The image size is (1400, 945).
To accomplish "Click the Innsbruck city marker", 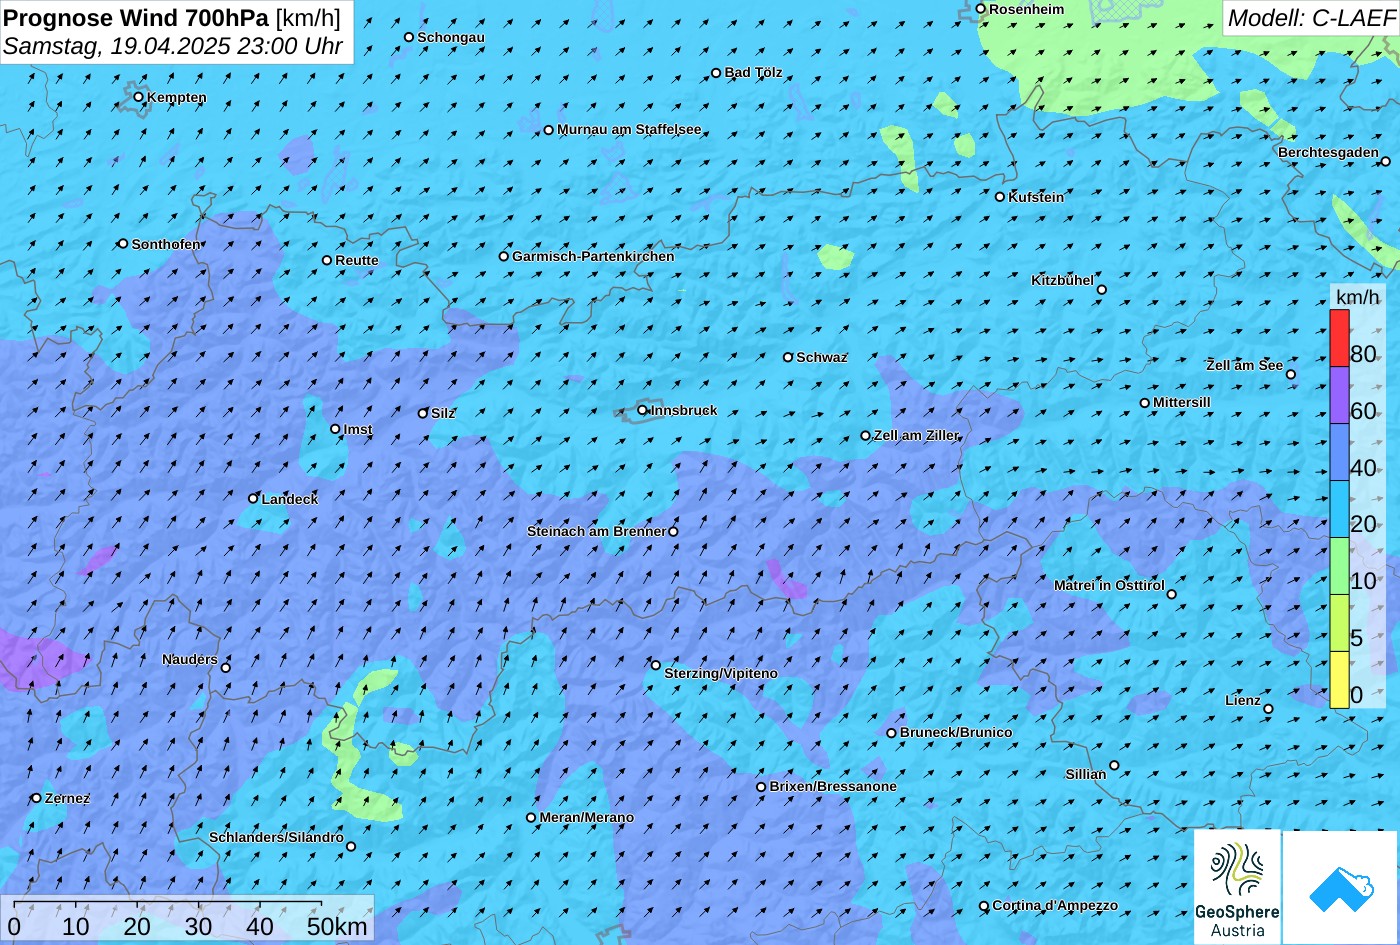I will (x=642, y=410).
